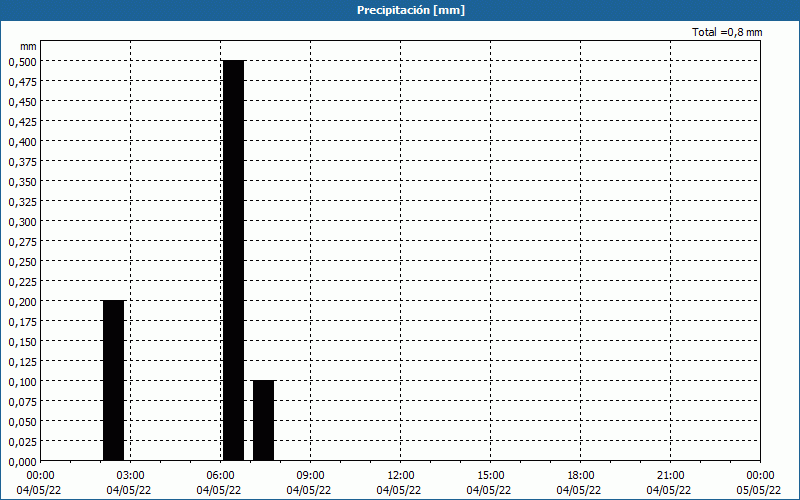This screenshot has width=800, height=500.
Task: Pick the 0,275 axis tick label
Action: click(22, 242)
